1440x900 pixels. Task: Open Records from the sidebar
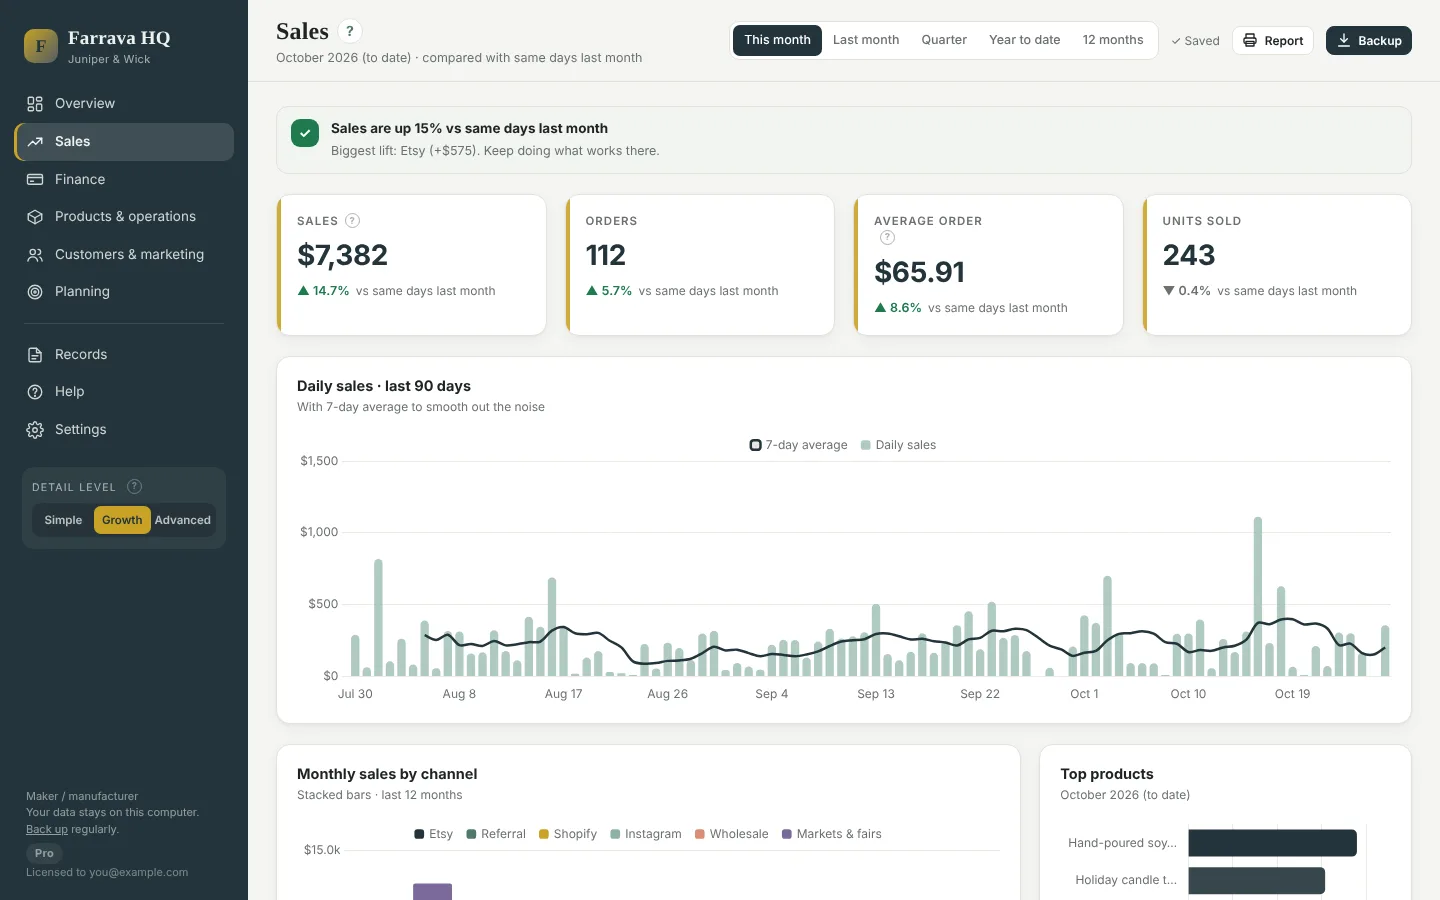(x=124, y=355)
